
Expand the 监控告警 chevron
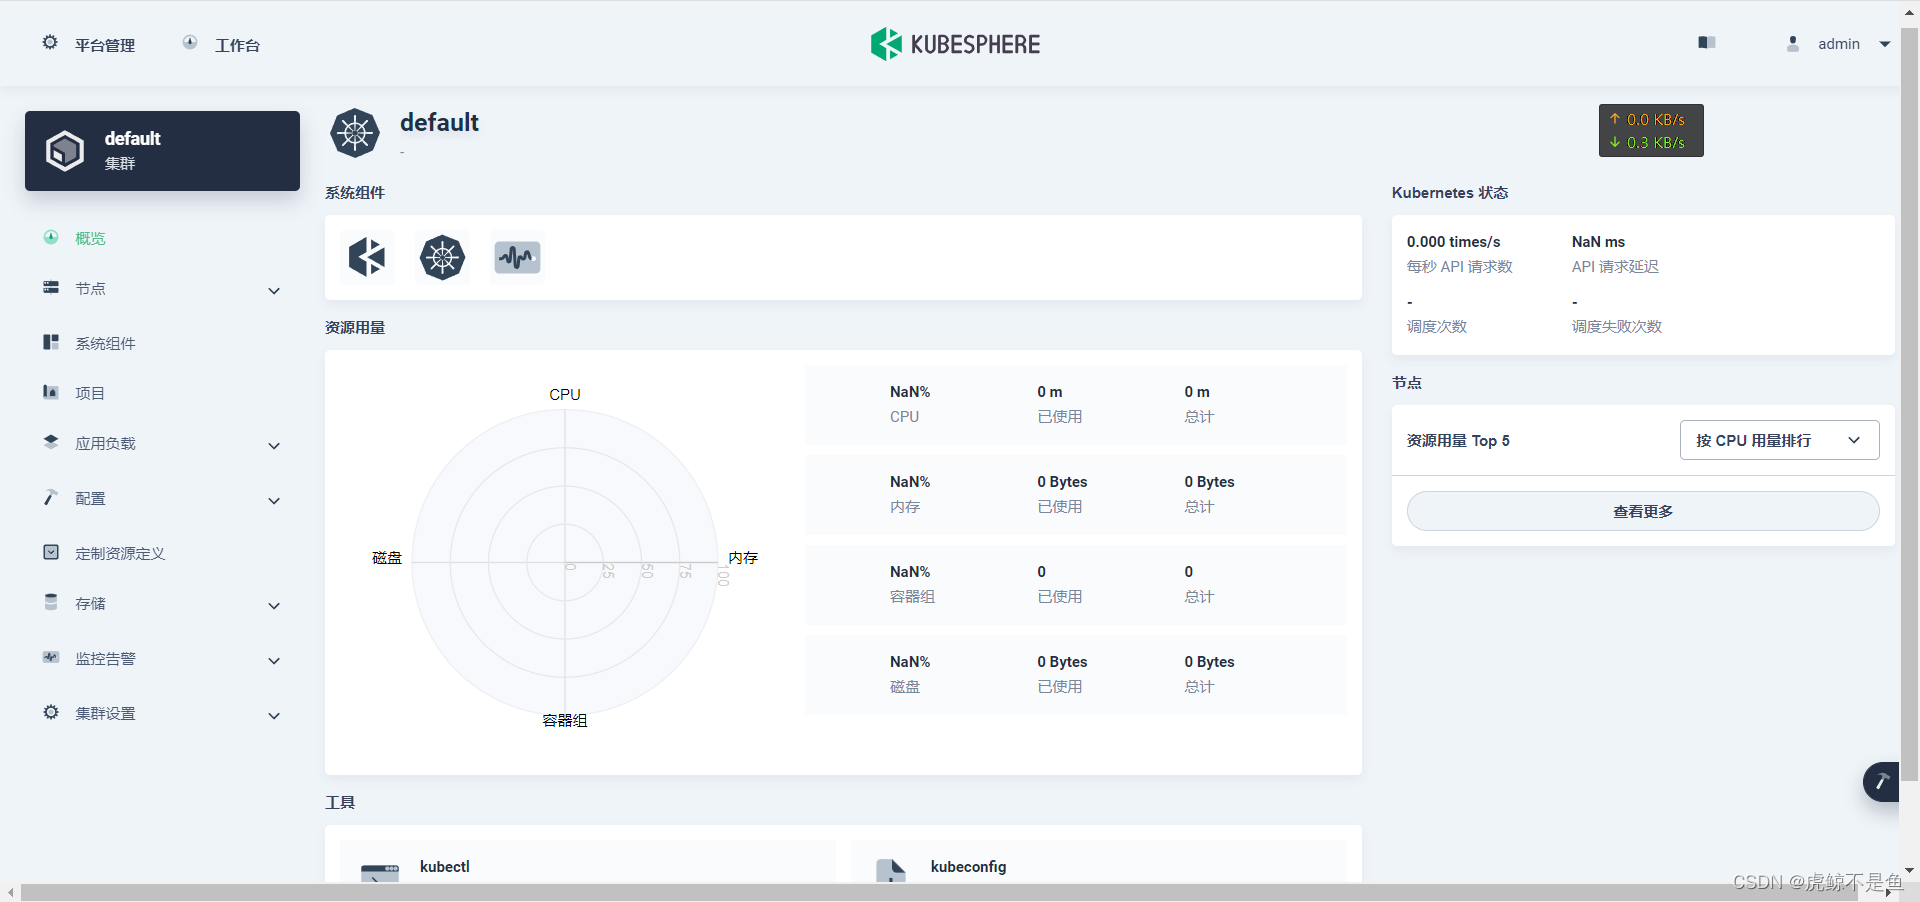(x=274, y=661)
